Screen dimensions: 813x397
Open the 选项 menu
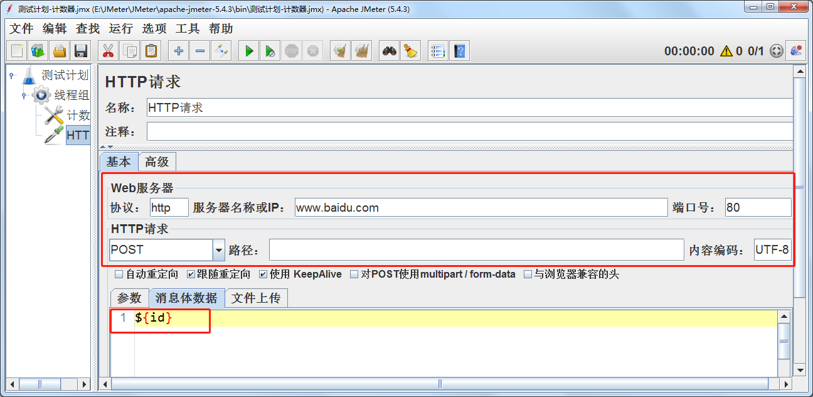pos(155,29)
